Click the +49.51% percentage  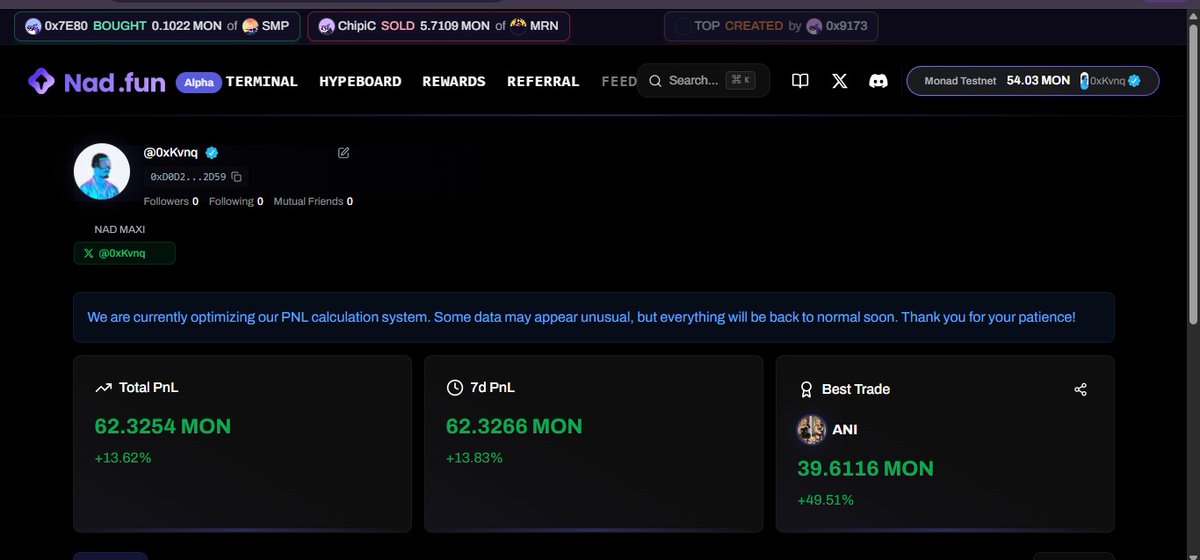coord(826,500)
